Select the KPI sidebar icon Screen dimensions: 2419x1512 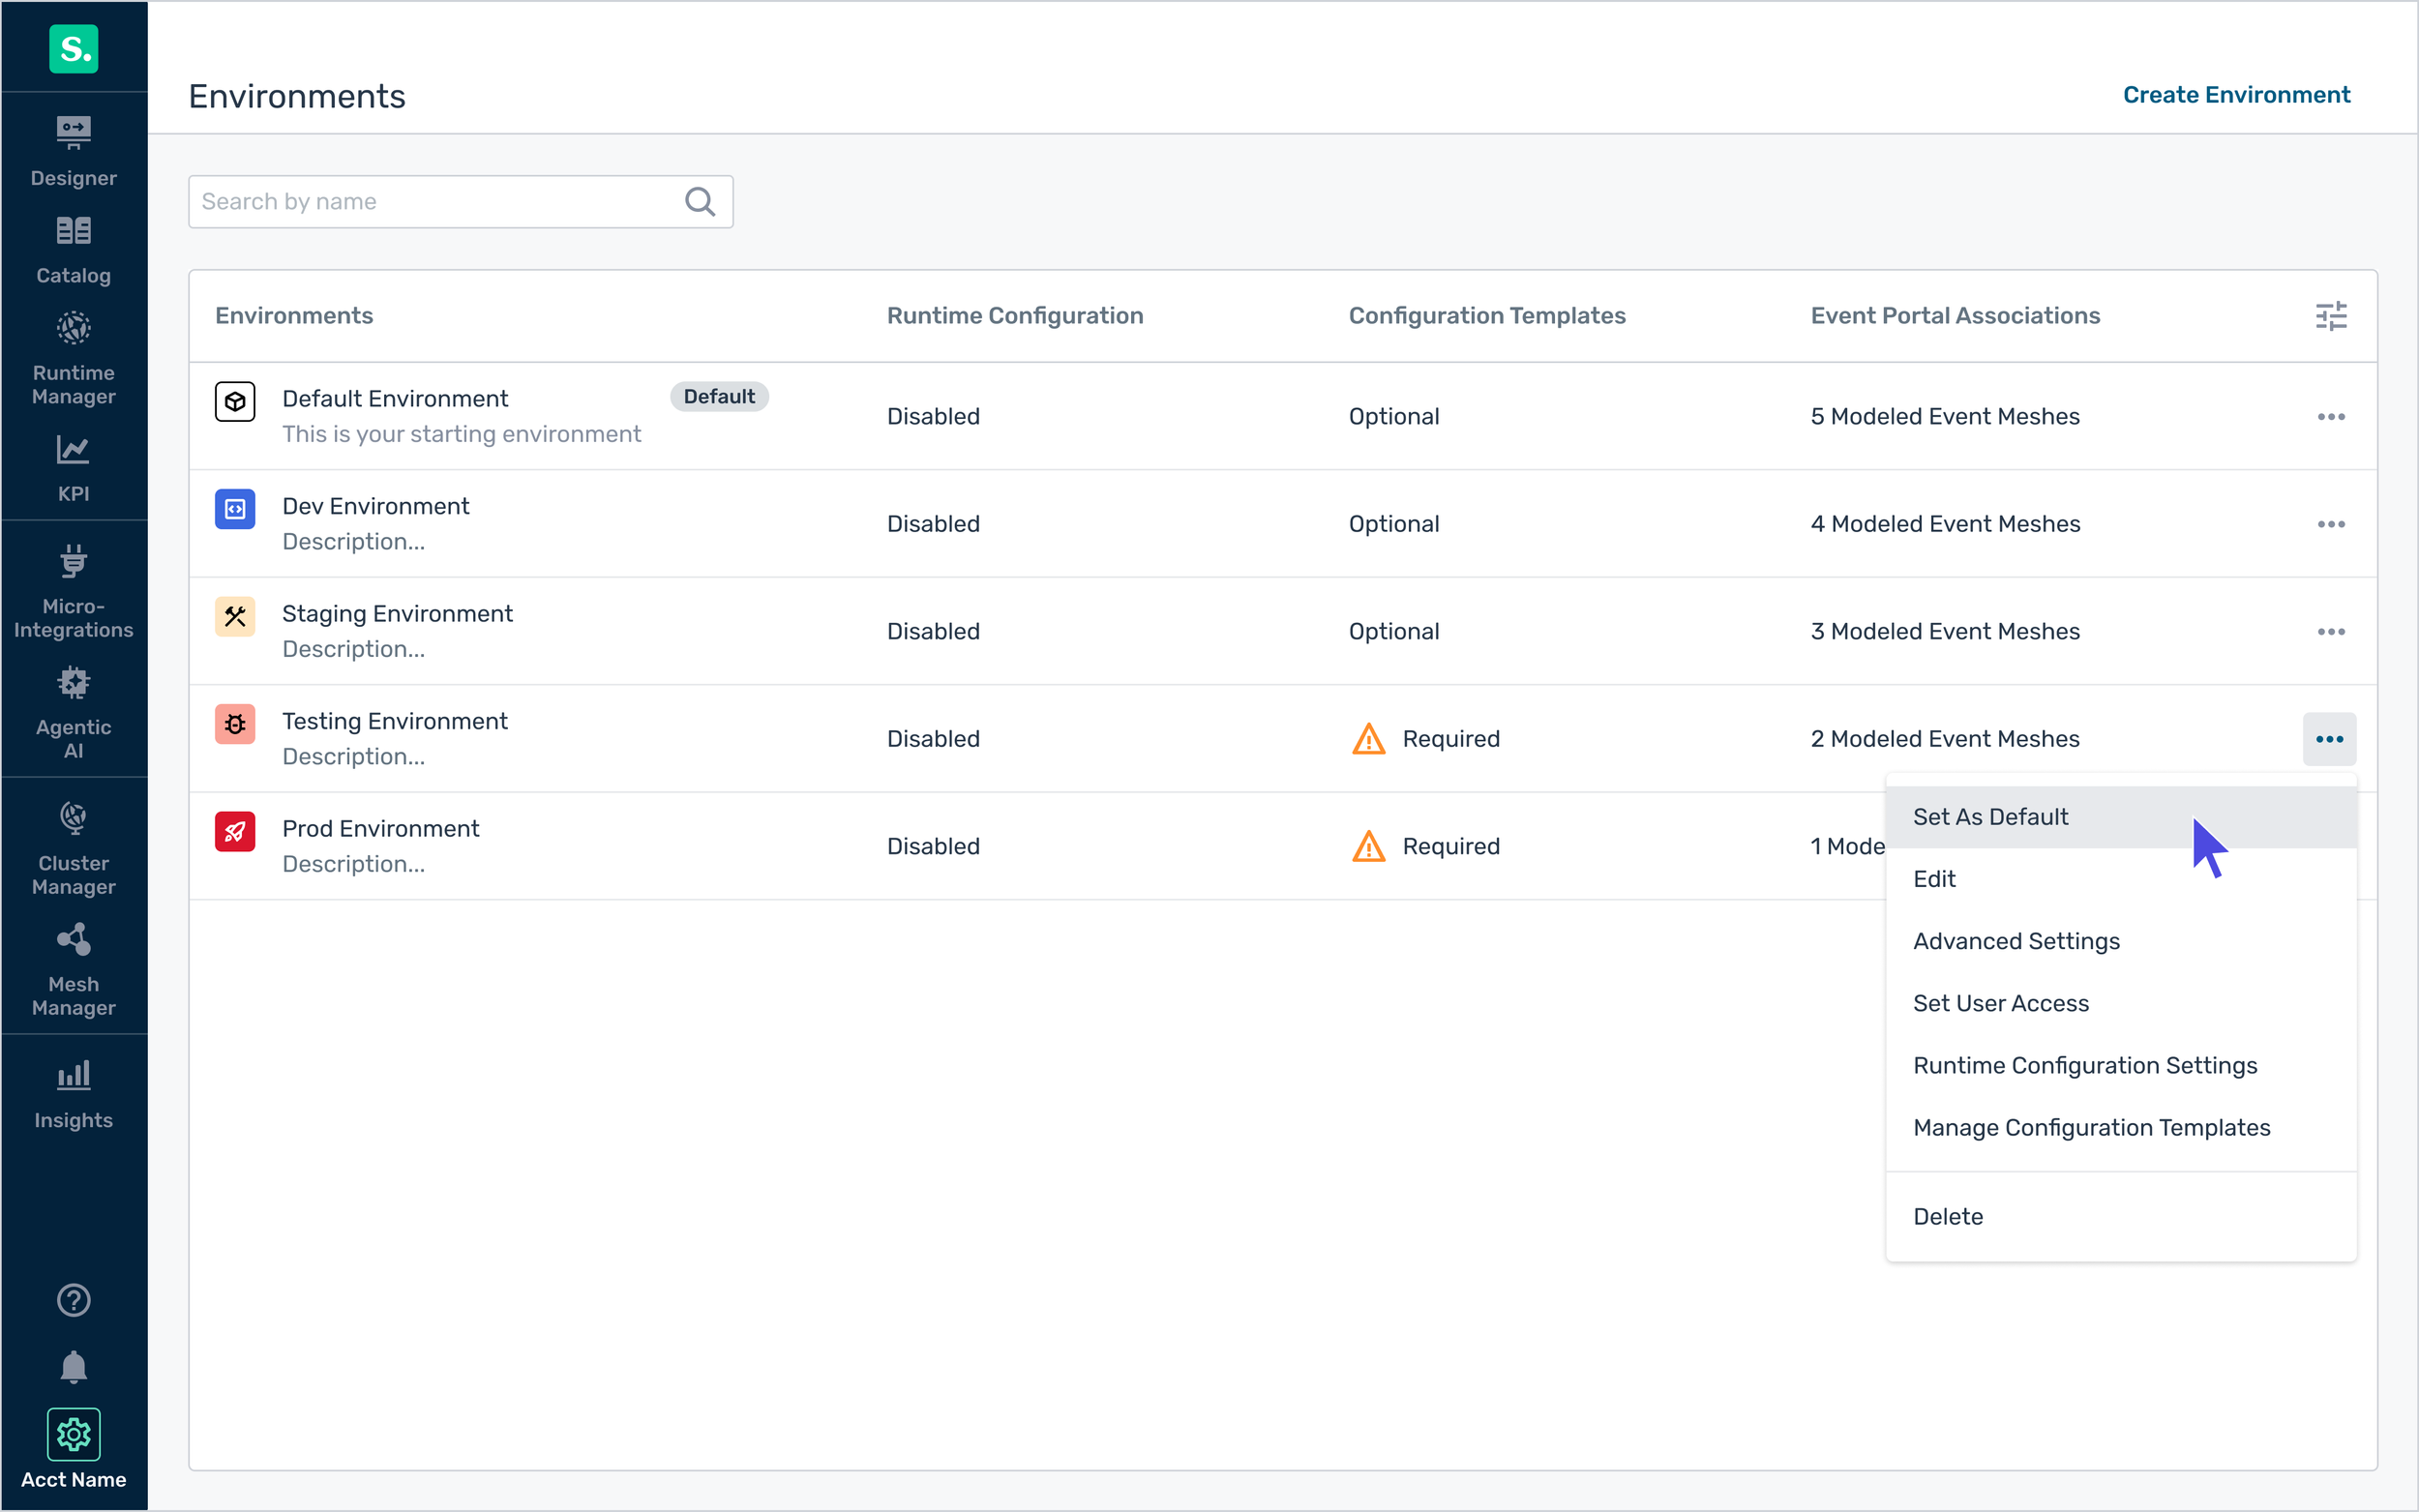[x=73, y=466]
